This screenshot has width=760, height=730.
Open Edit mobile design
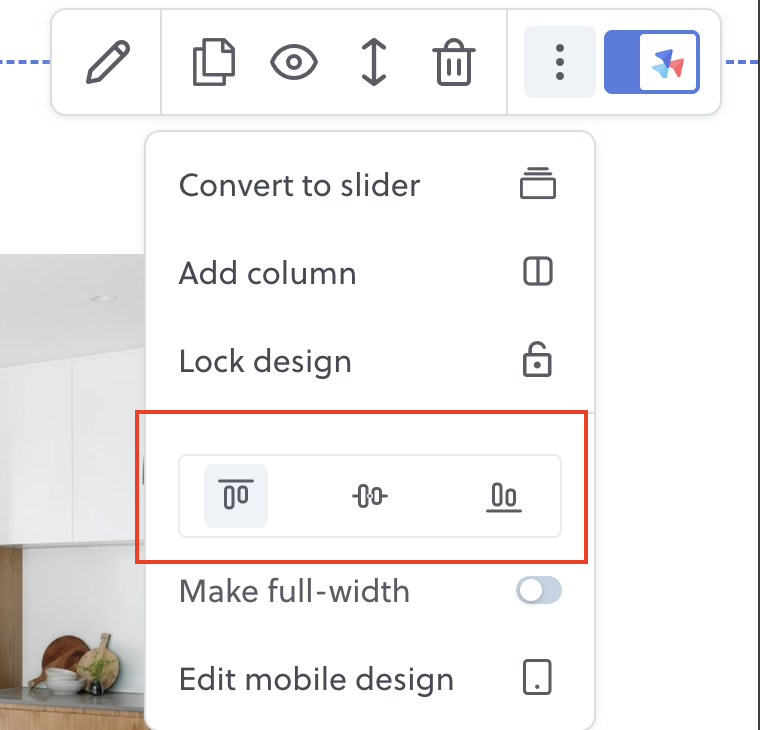tap(316, 680)
